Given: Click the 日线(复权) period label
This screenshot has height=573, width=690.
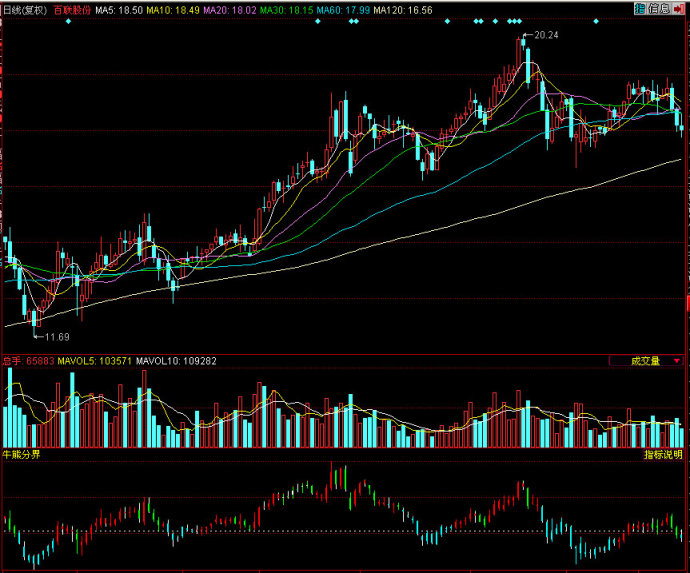Looking at the screenshot, I should (x=25, y=10).
